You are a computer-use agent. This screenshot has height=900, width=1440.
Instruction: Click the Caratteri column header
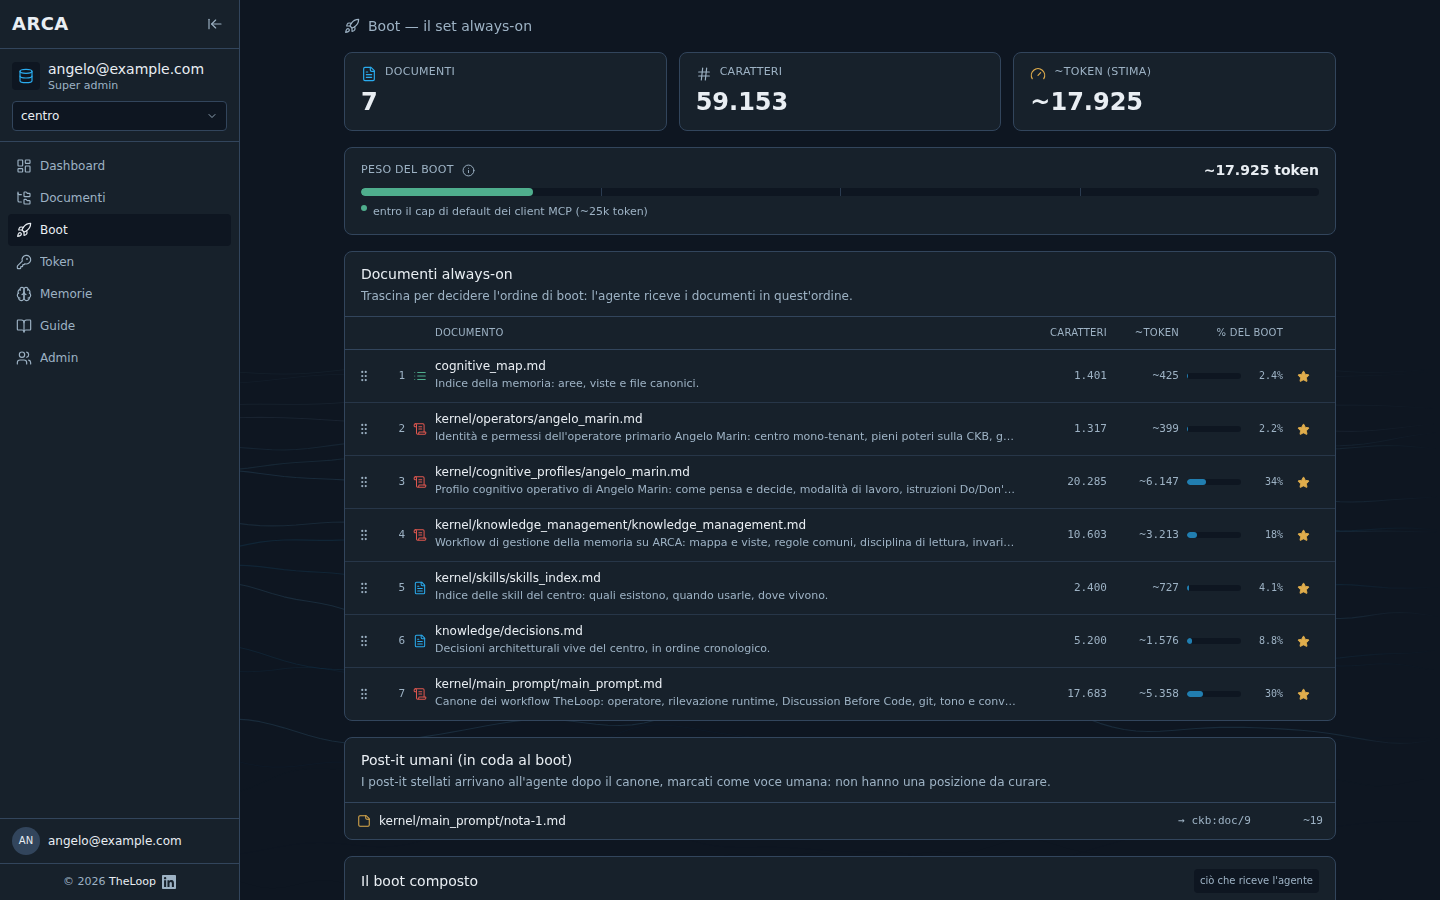(x=1078, y=333)
